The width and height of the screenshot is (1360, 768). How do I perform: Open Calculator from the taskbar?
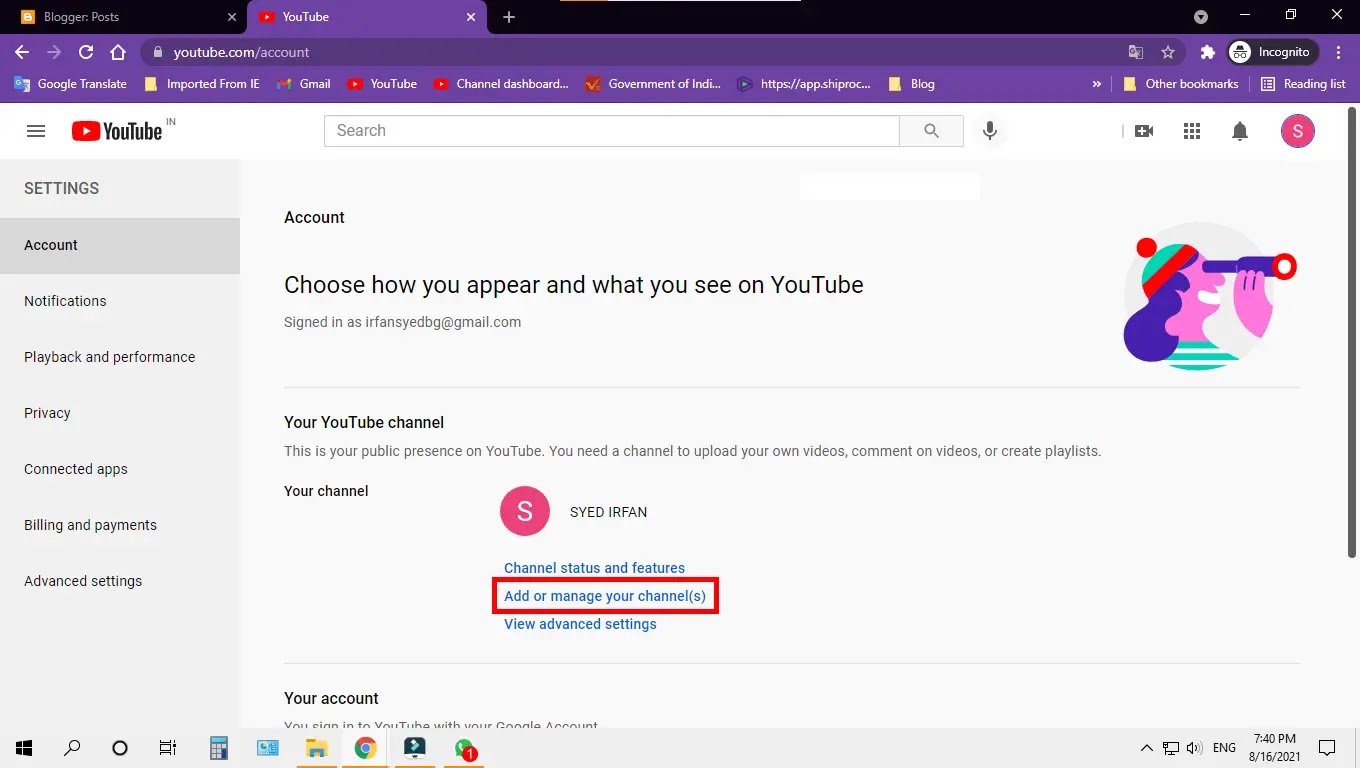click(x=219, y=748)
